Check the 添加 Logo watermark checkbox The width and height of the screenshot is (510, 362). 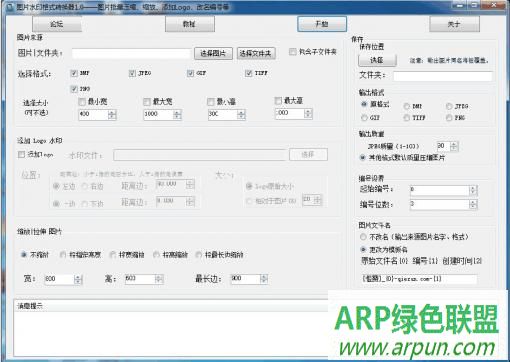coord(21,154)
